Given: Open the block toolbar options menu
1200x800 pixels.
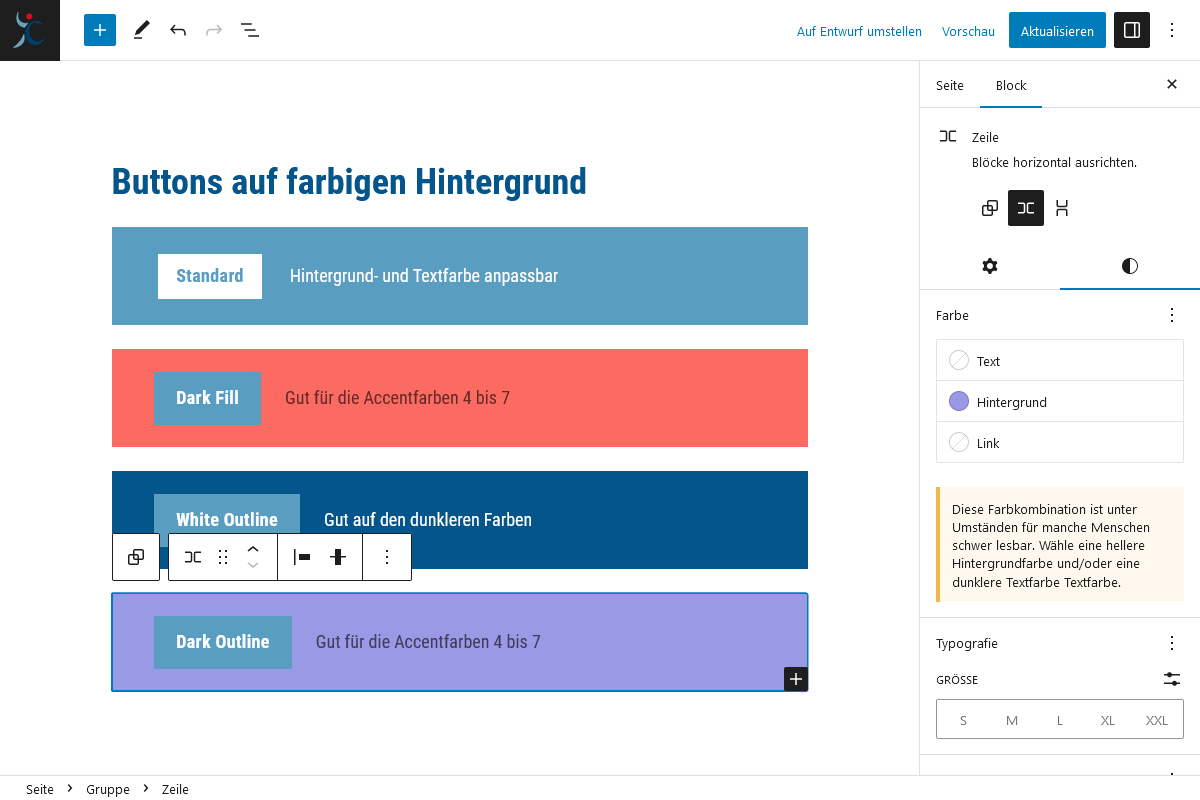Looking at the screenshot, I should 387,557.
